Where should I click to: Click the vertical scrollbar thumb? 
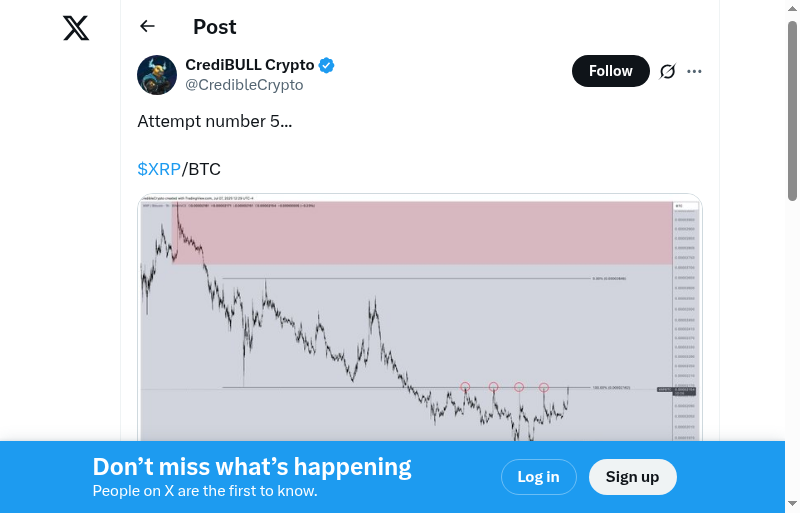pos(792,110)
